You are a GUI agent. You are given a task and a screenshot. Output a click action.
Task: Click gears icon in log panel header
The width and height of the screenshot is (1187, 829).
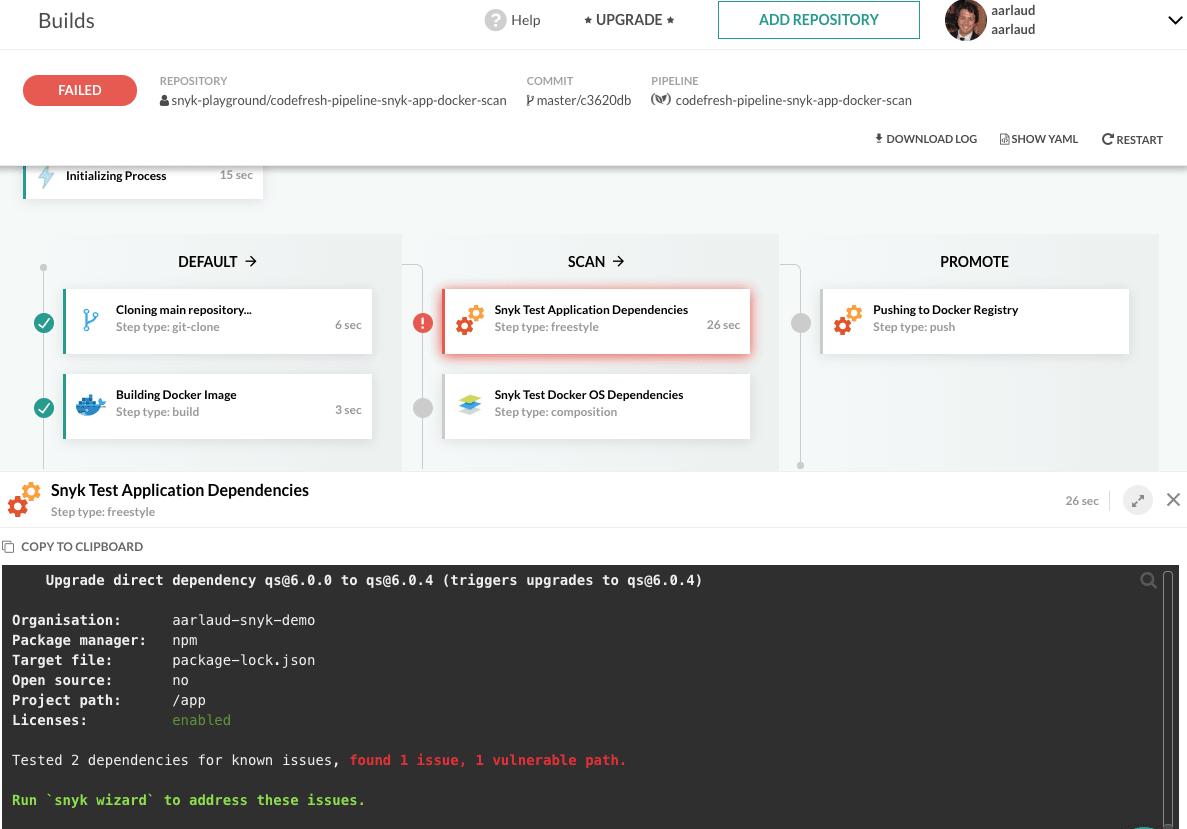click(23, 500)
